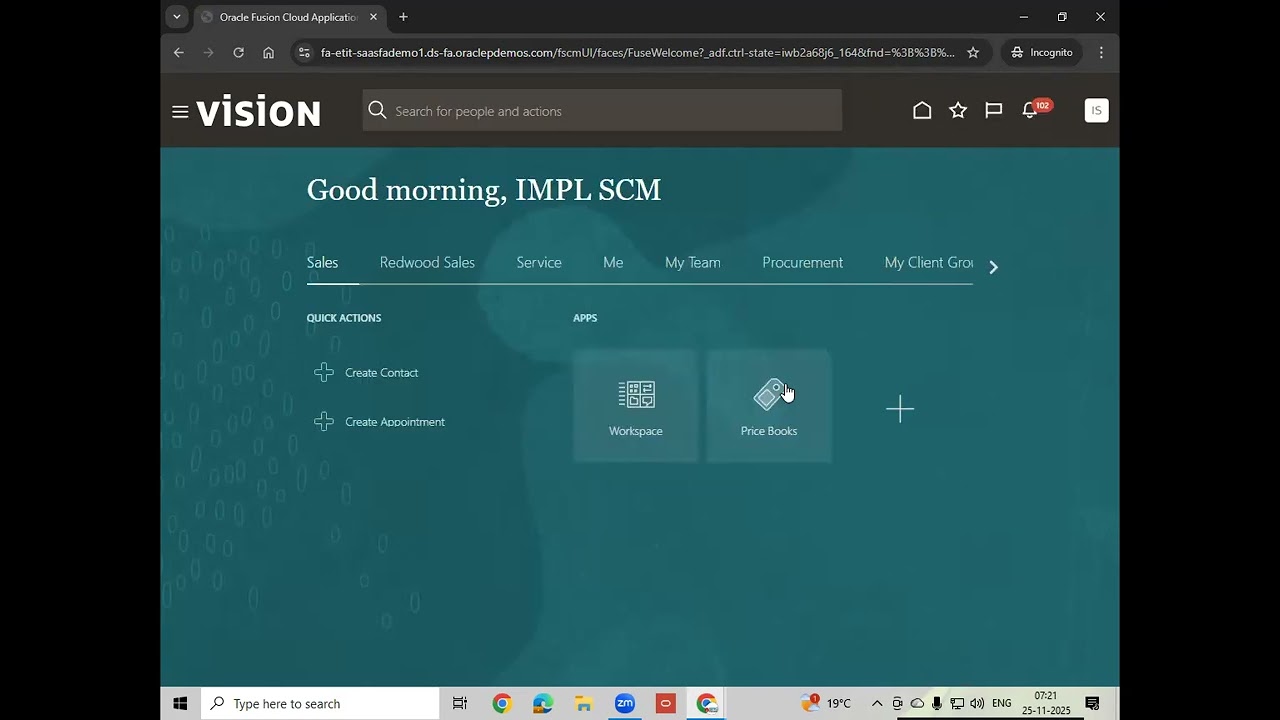
Task: Open the IS user profile menu
Action: (x=1096, y=111)
